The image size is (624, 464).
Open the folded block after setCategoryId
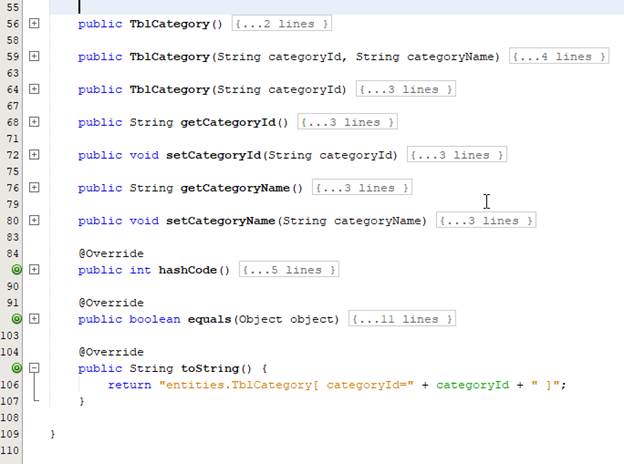pos(456,155)
